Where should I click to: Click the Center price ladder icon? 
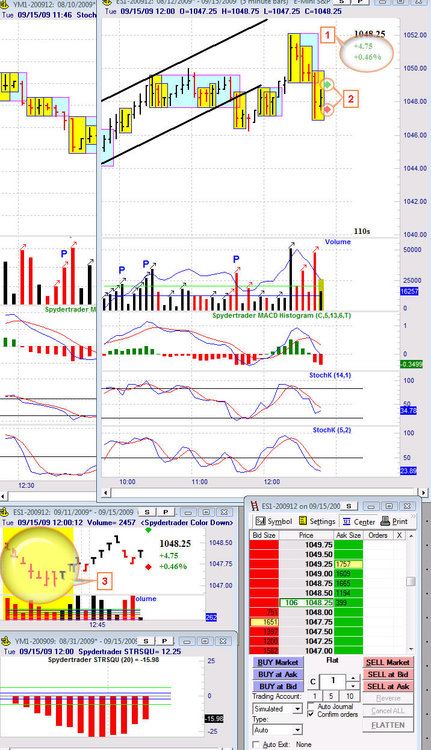(347, 521)
